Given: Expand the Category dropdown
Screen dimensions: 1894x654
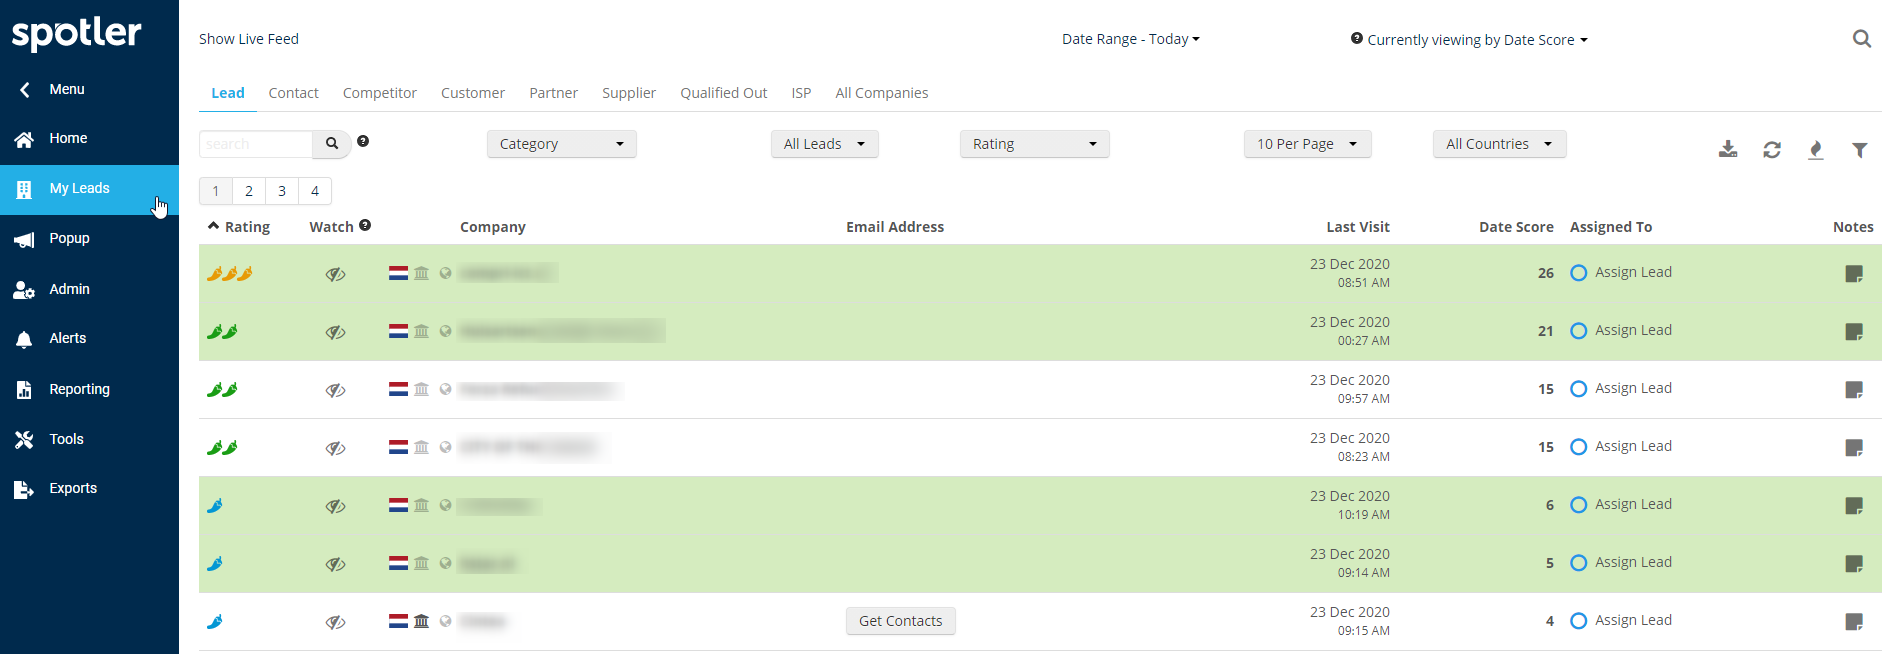Looking at the screenshot, I should [561, 144].
